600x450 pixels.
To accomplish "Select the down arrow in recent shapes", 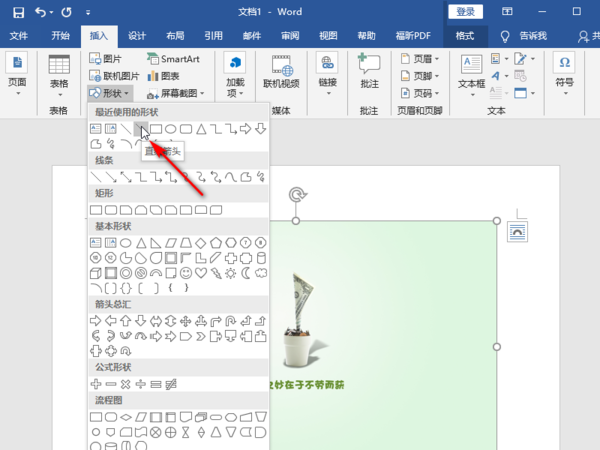I will point(261,129).
